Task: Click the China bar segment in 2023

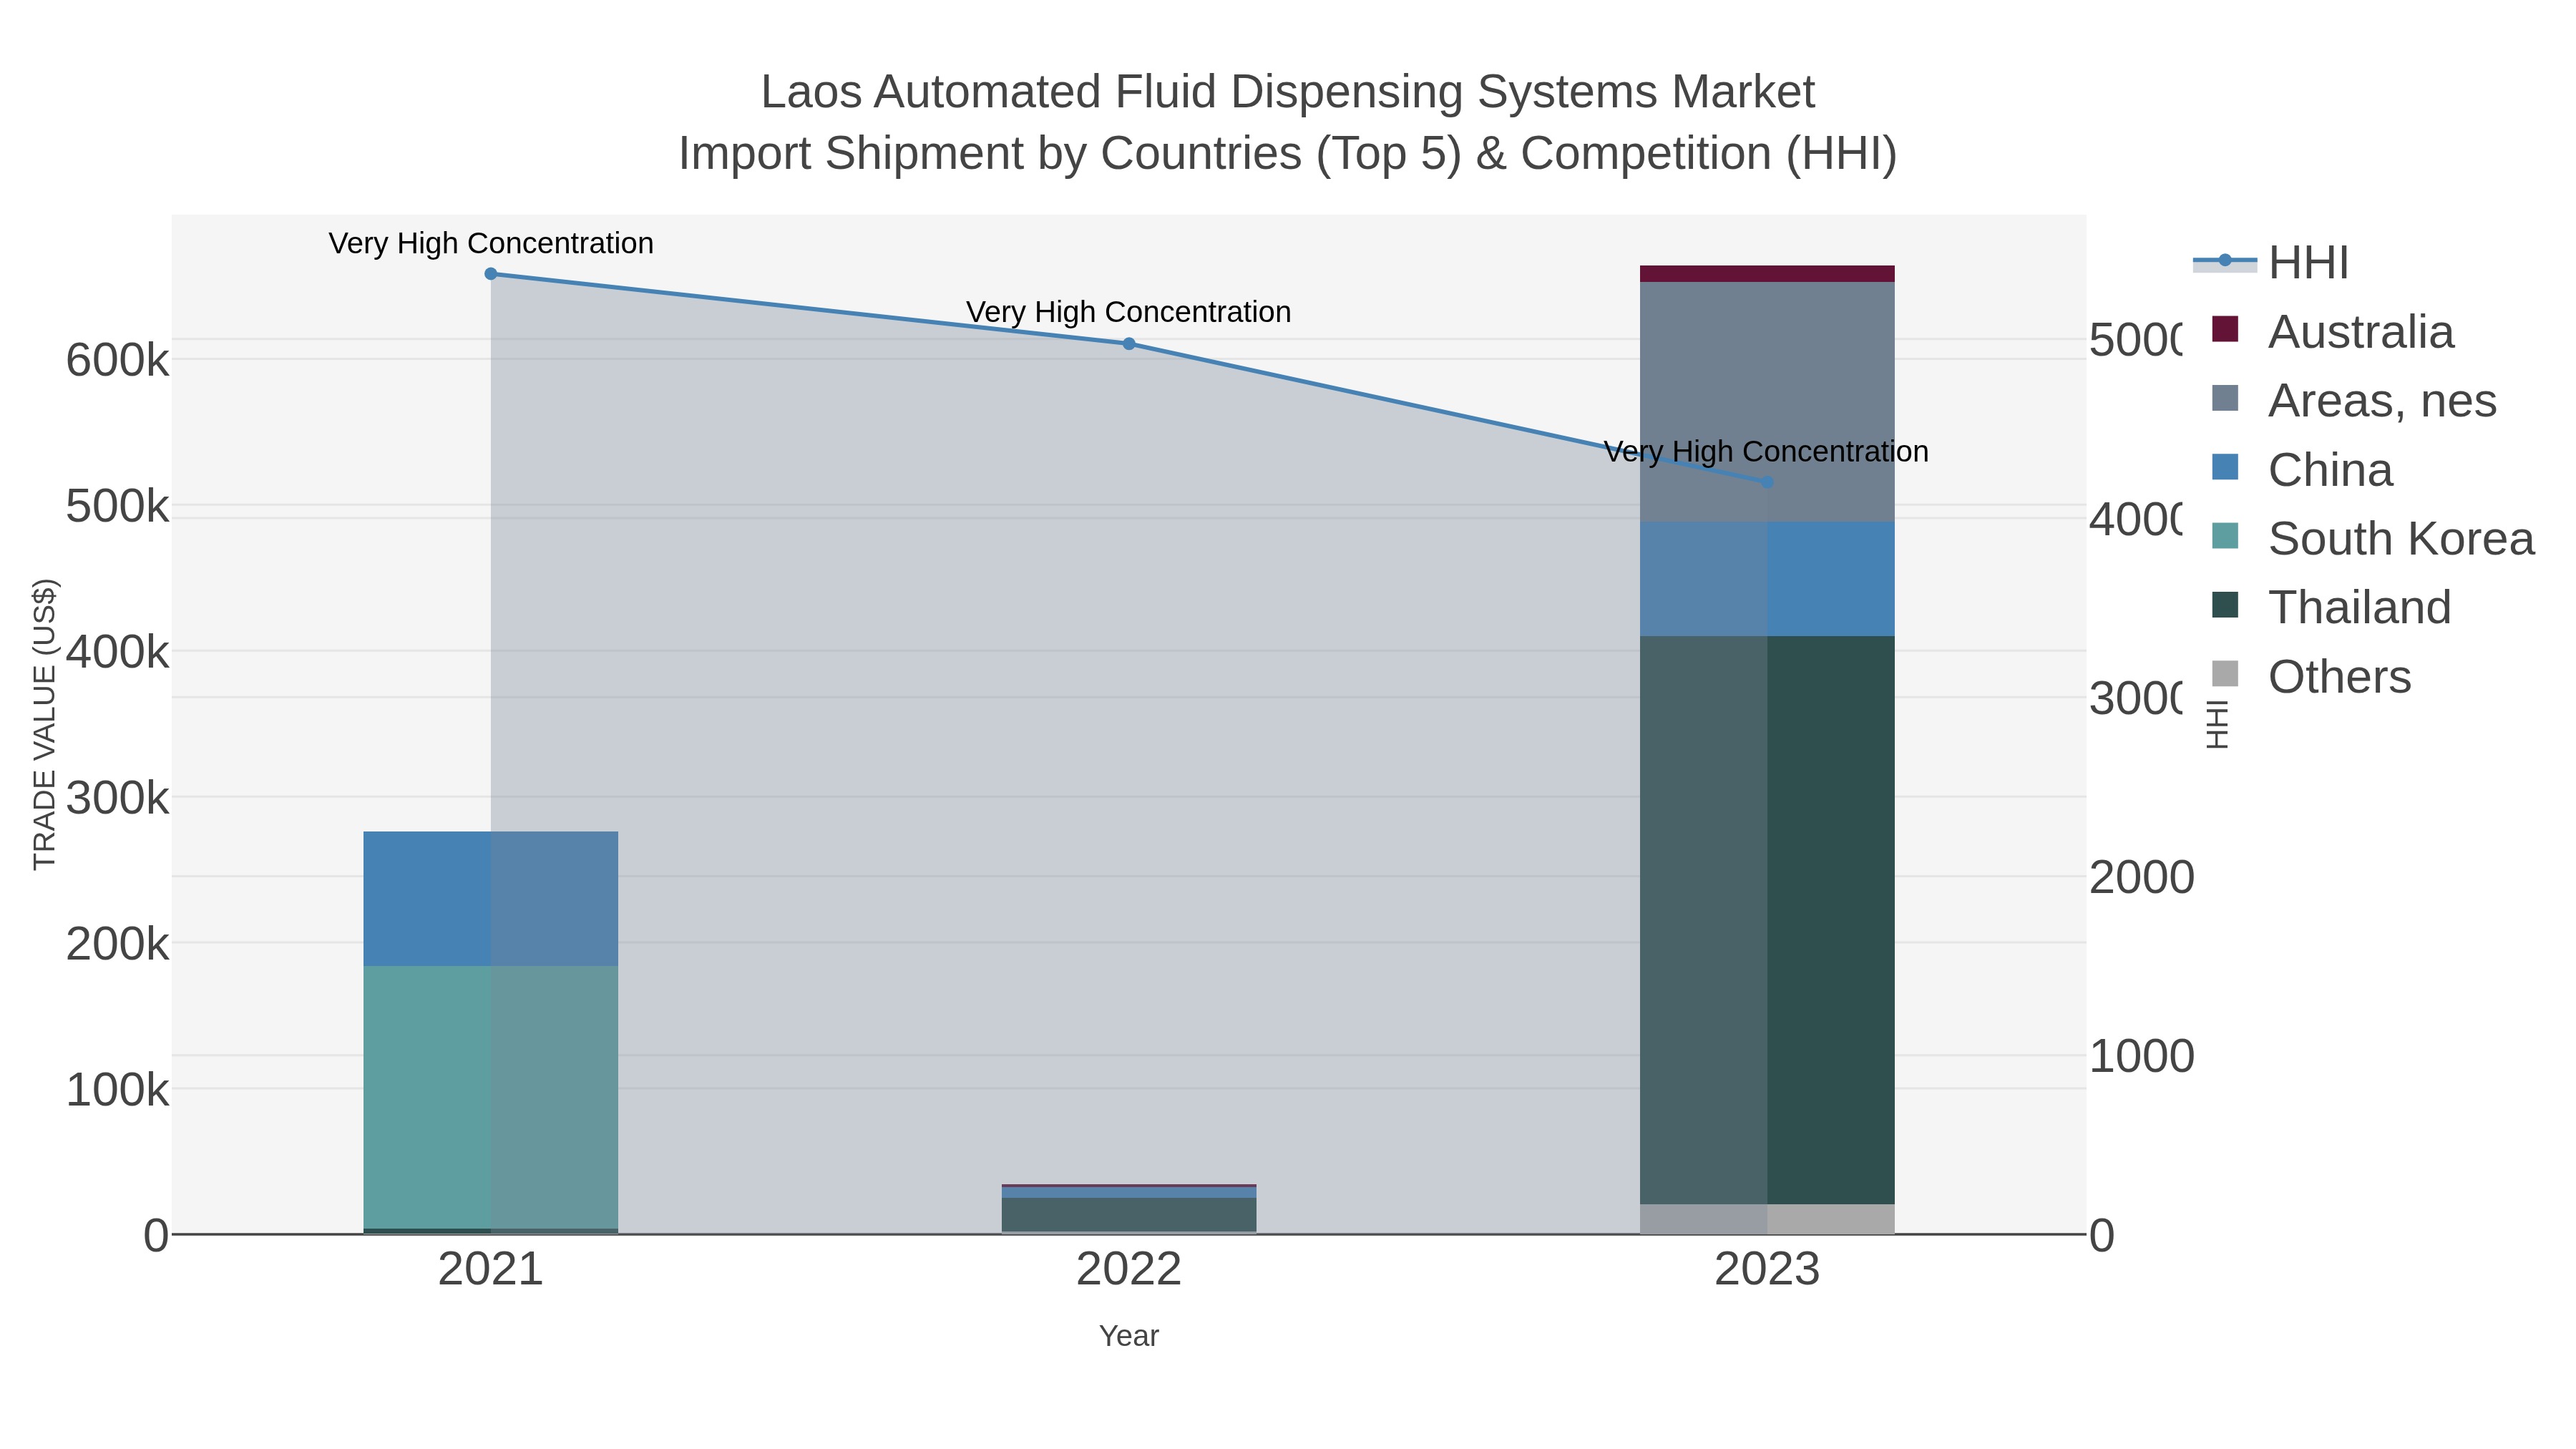Action: pyautogui.click(x=1767, y=579)
